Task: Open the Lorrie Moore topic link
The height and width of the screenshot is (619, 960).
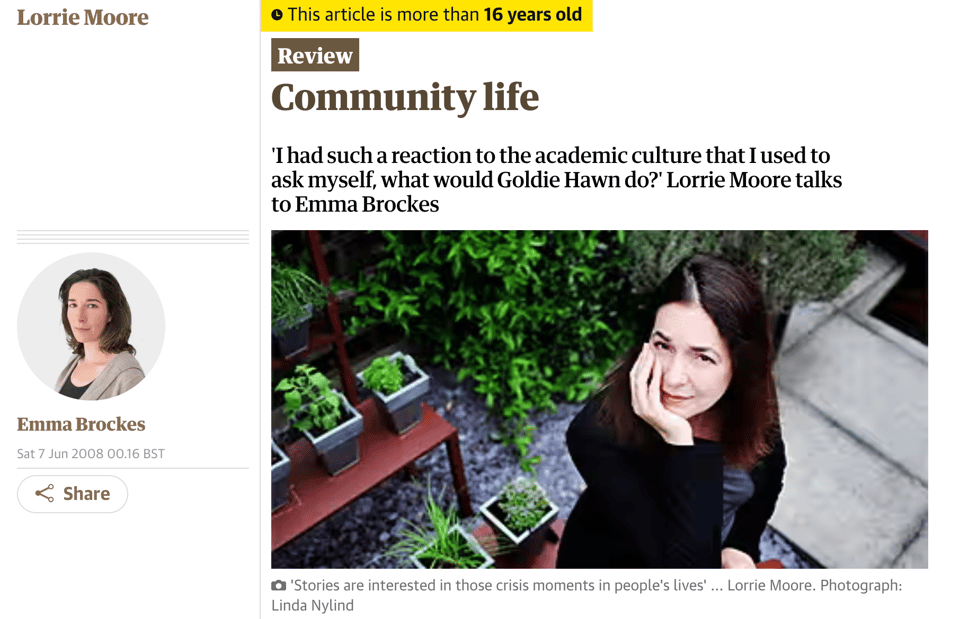Action: tap(83, 17)
